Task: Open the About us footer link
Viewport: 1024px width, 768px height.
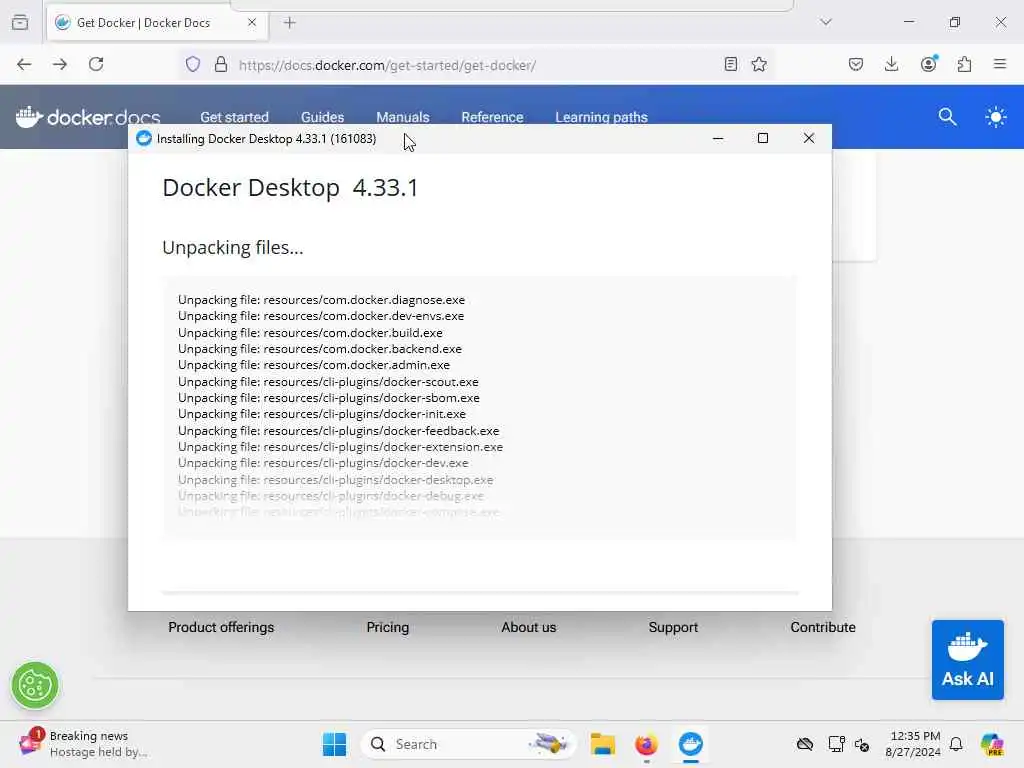Action: (529, 627)
